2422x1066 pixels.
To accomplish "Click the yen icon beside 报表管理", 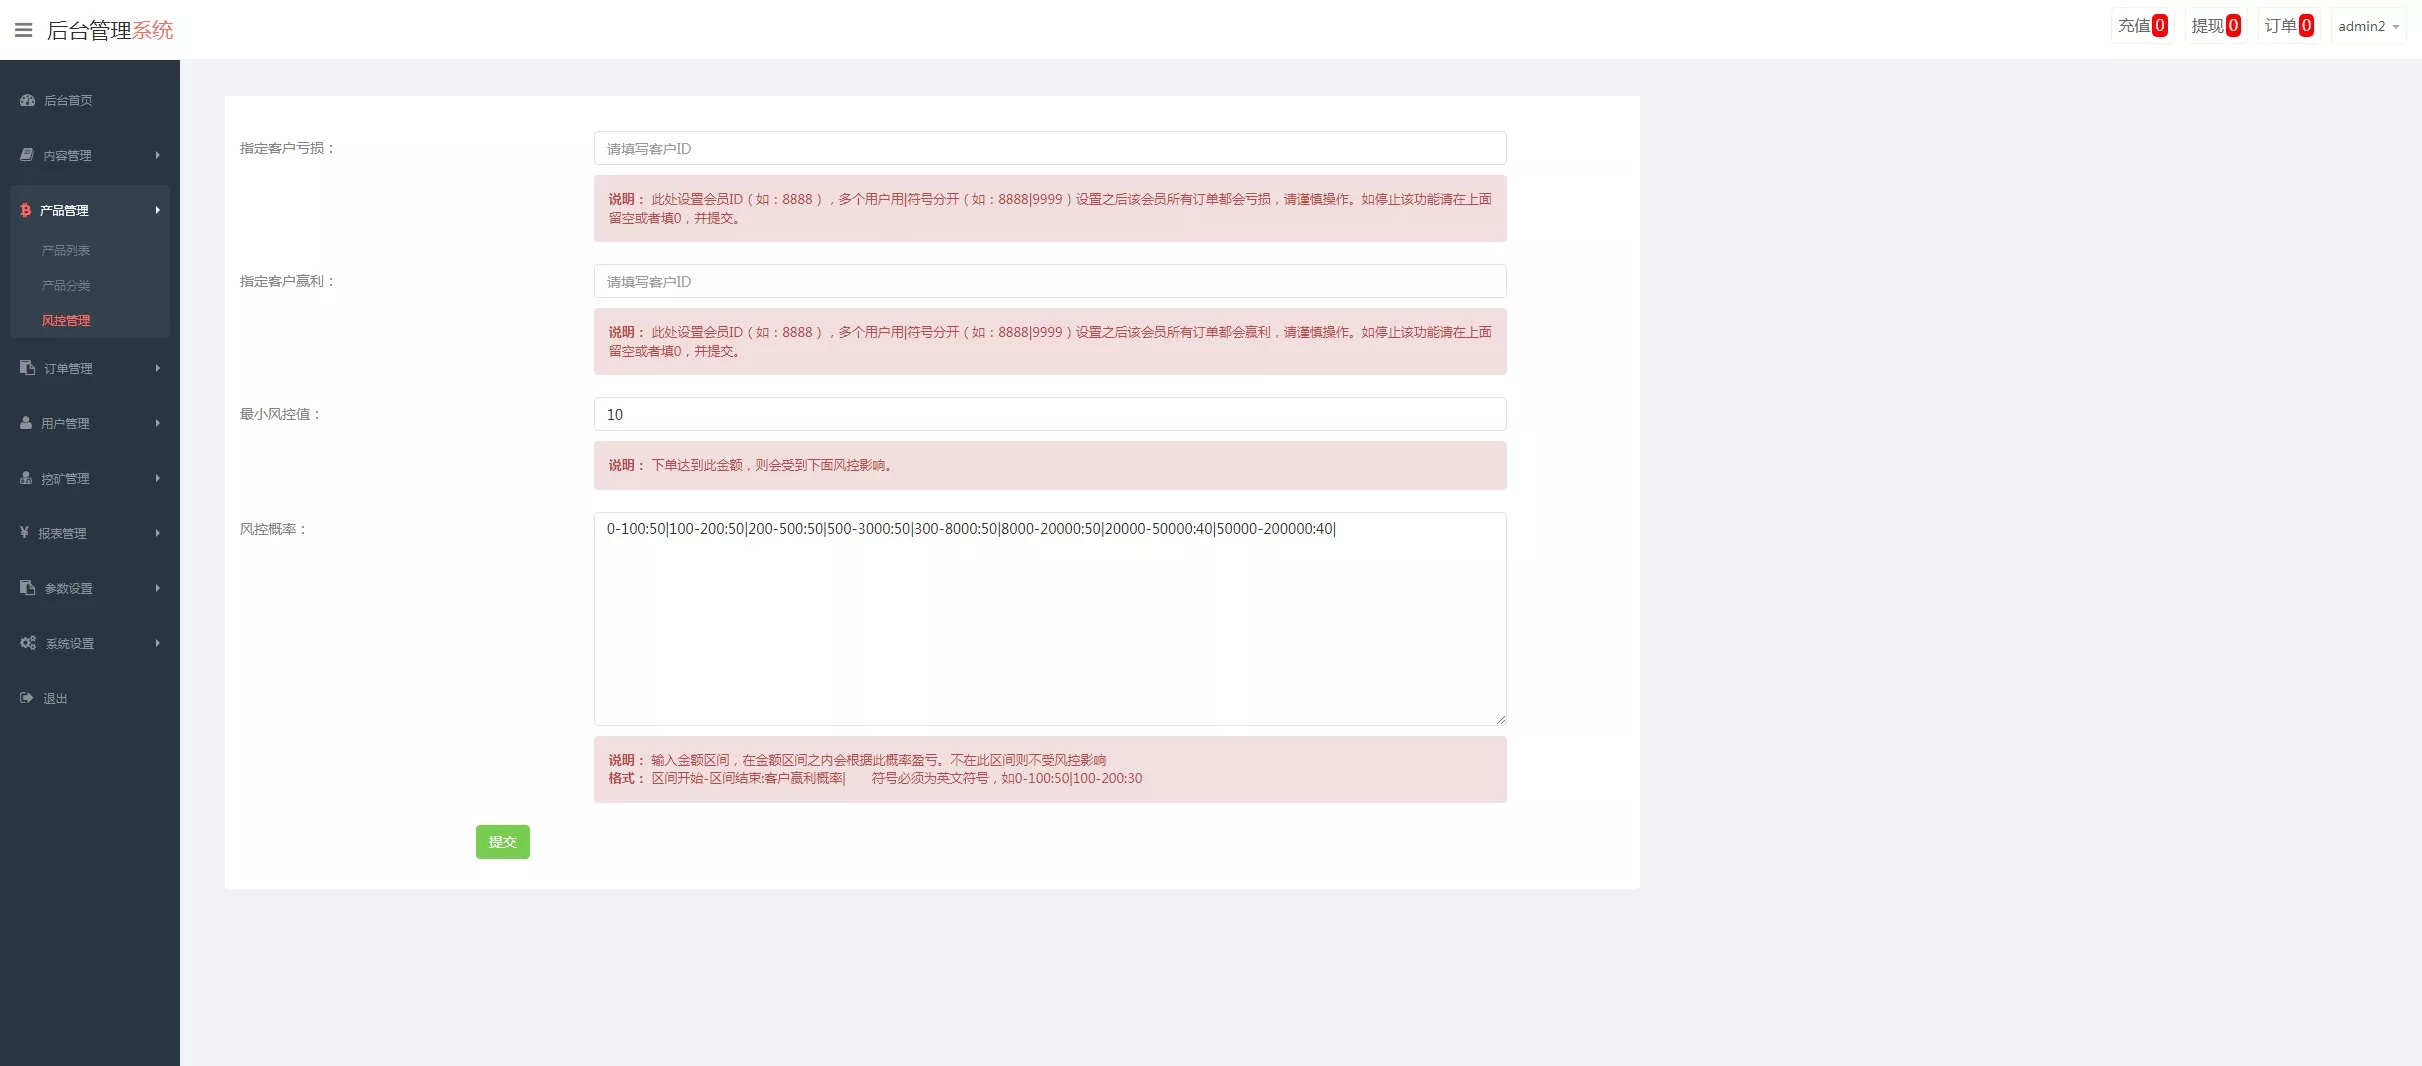I will coord(24,533).
